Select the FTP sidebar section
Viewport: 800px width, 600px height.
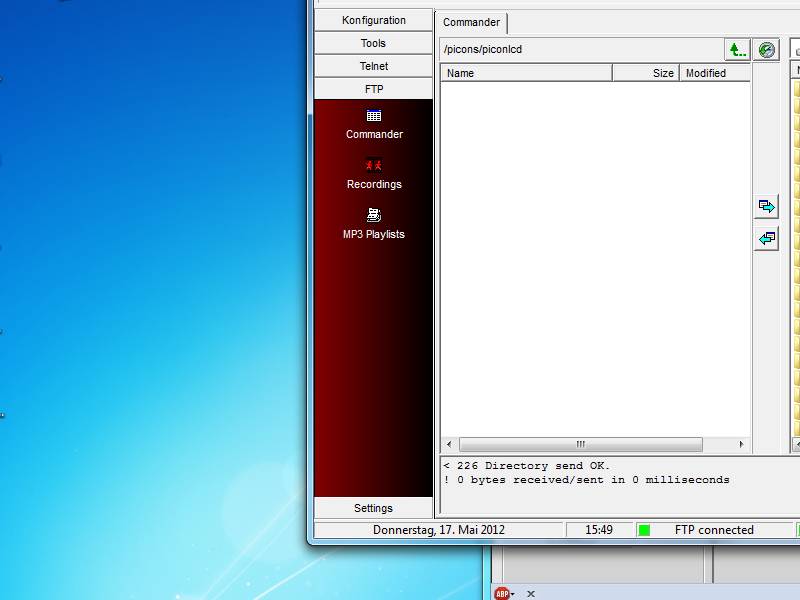(374, 89)
